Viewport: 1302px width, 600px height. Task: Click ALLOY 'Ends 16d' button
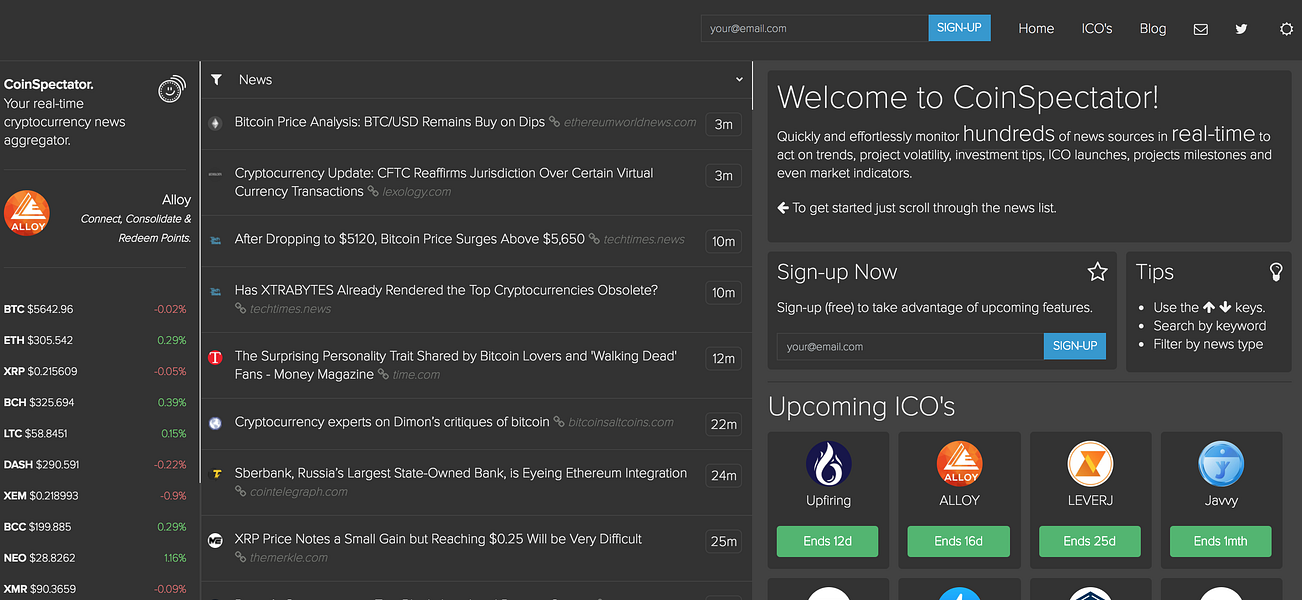(959, 541)
